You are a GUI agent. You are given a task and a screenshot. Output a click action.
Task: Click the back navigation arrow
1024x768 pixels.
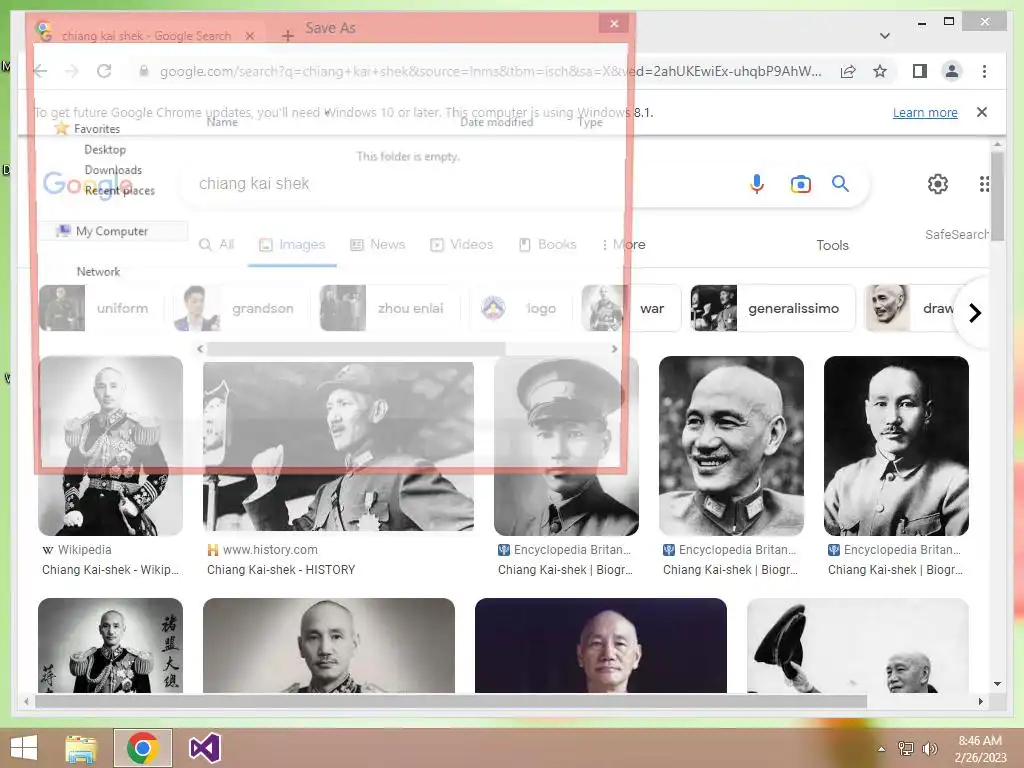click(x=40, y=71)
